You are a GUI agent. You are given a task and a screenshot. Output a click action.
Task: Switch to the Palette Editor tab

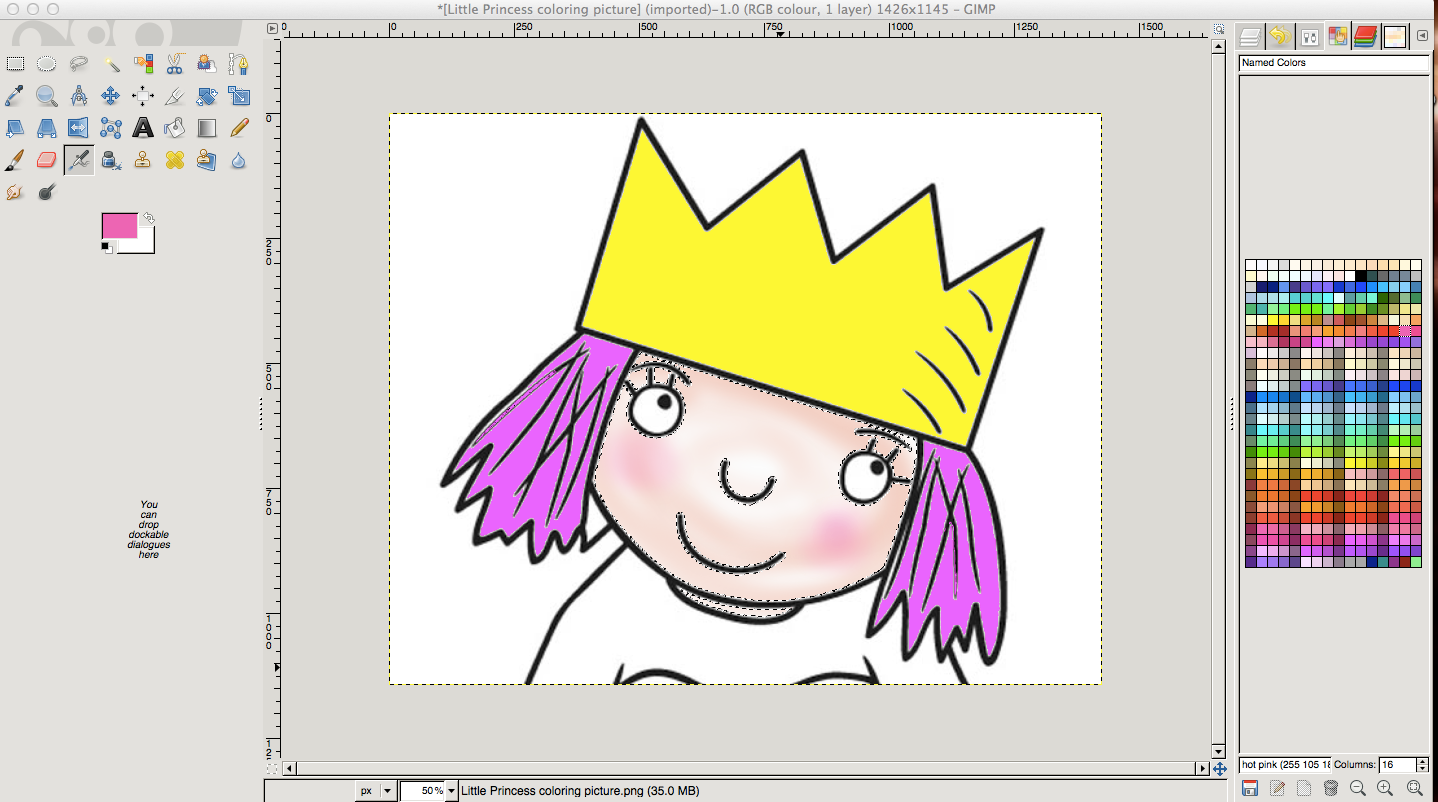(x=1337, y=38)
